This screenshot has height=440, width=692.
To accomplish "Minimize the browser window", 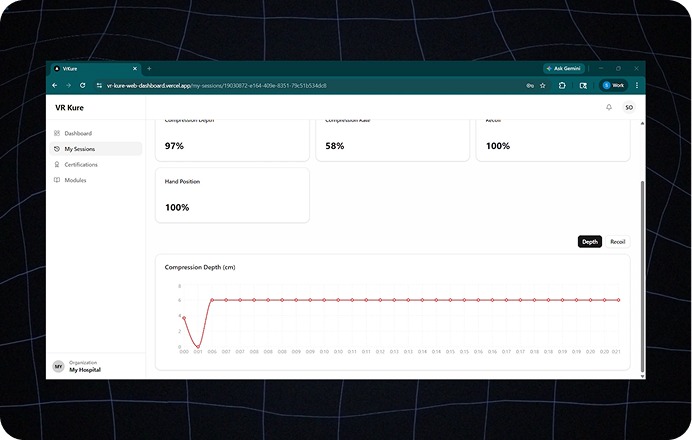I will tap(601, 68).
